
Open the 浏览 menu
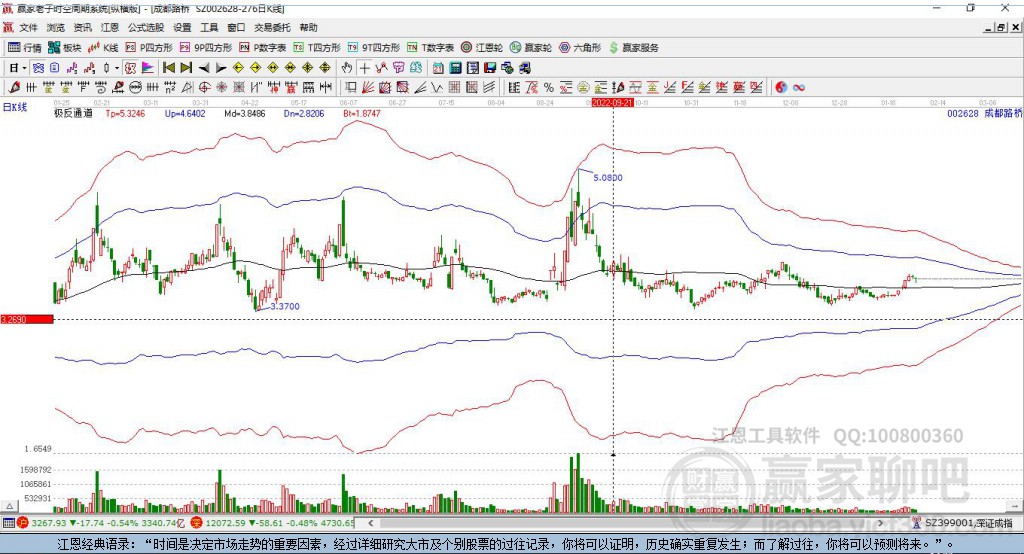click(x=56, y=27)
